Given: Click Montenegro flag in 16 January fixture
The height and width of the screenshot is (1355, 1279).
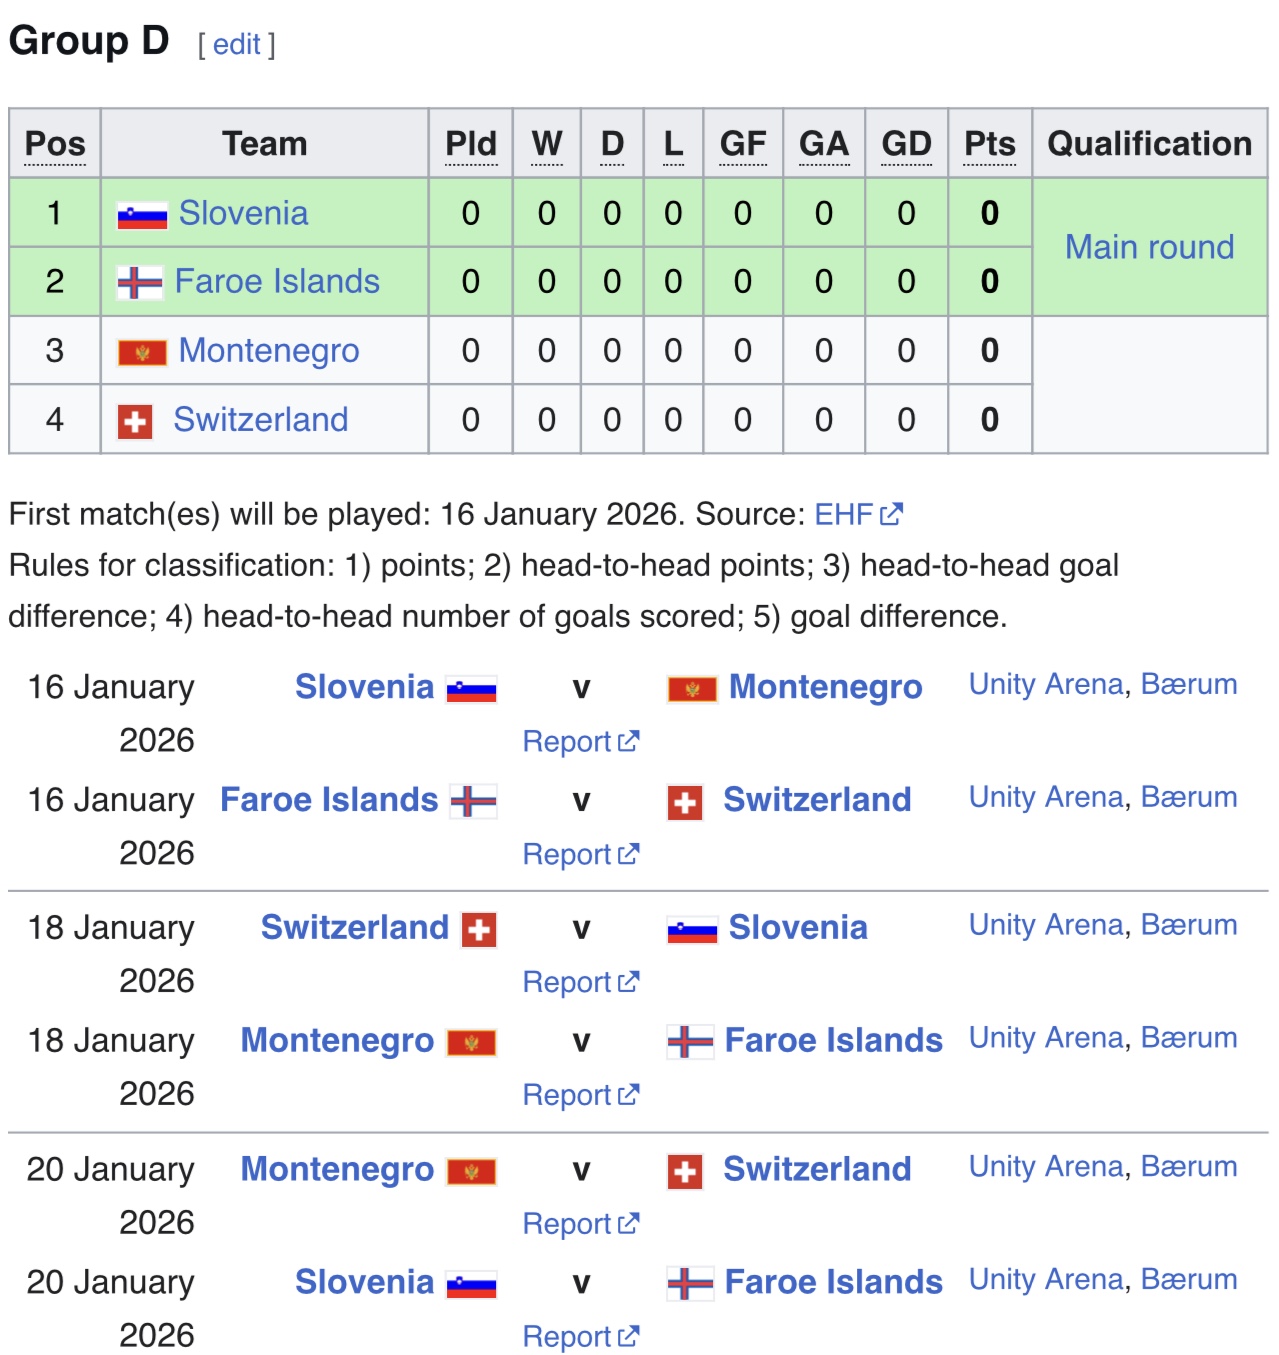Looking at the screenshot, I should click(692, 689).
